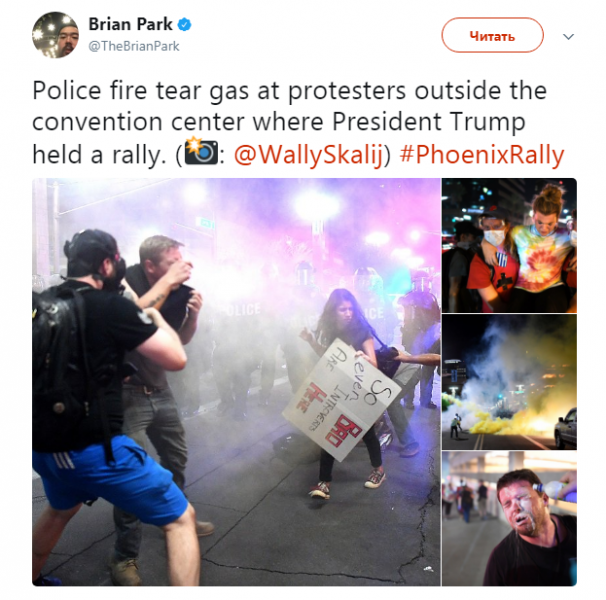Open the tie-dye shirt protesters photo
Viewport: 606px width, 600px height.
(509, 245)
